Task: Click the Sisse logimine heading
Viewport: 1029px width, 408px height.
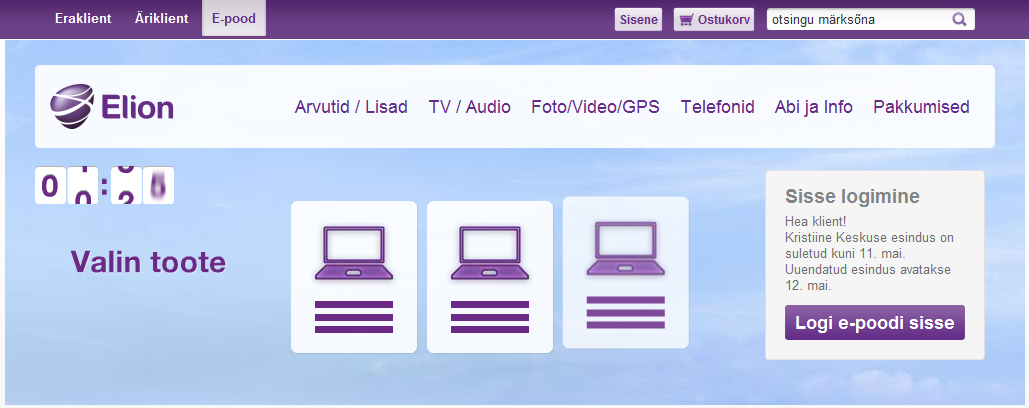Action: [x=852, y=196]
